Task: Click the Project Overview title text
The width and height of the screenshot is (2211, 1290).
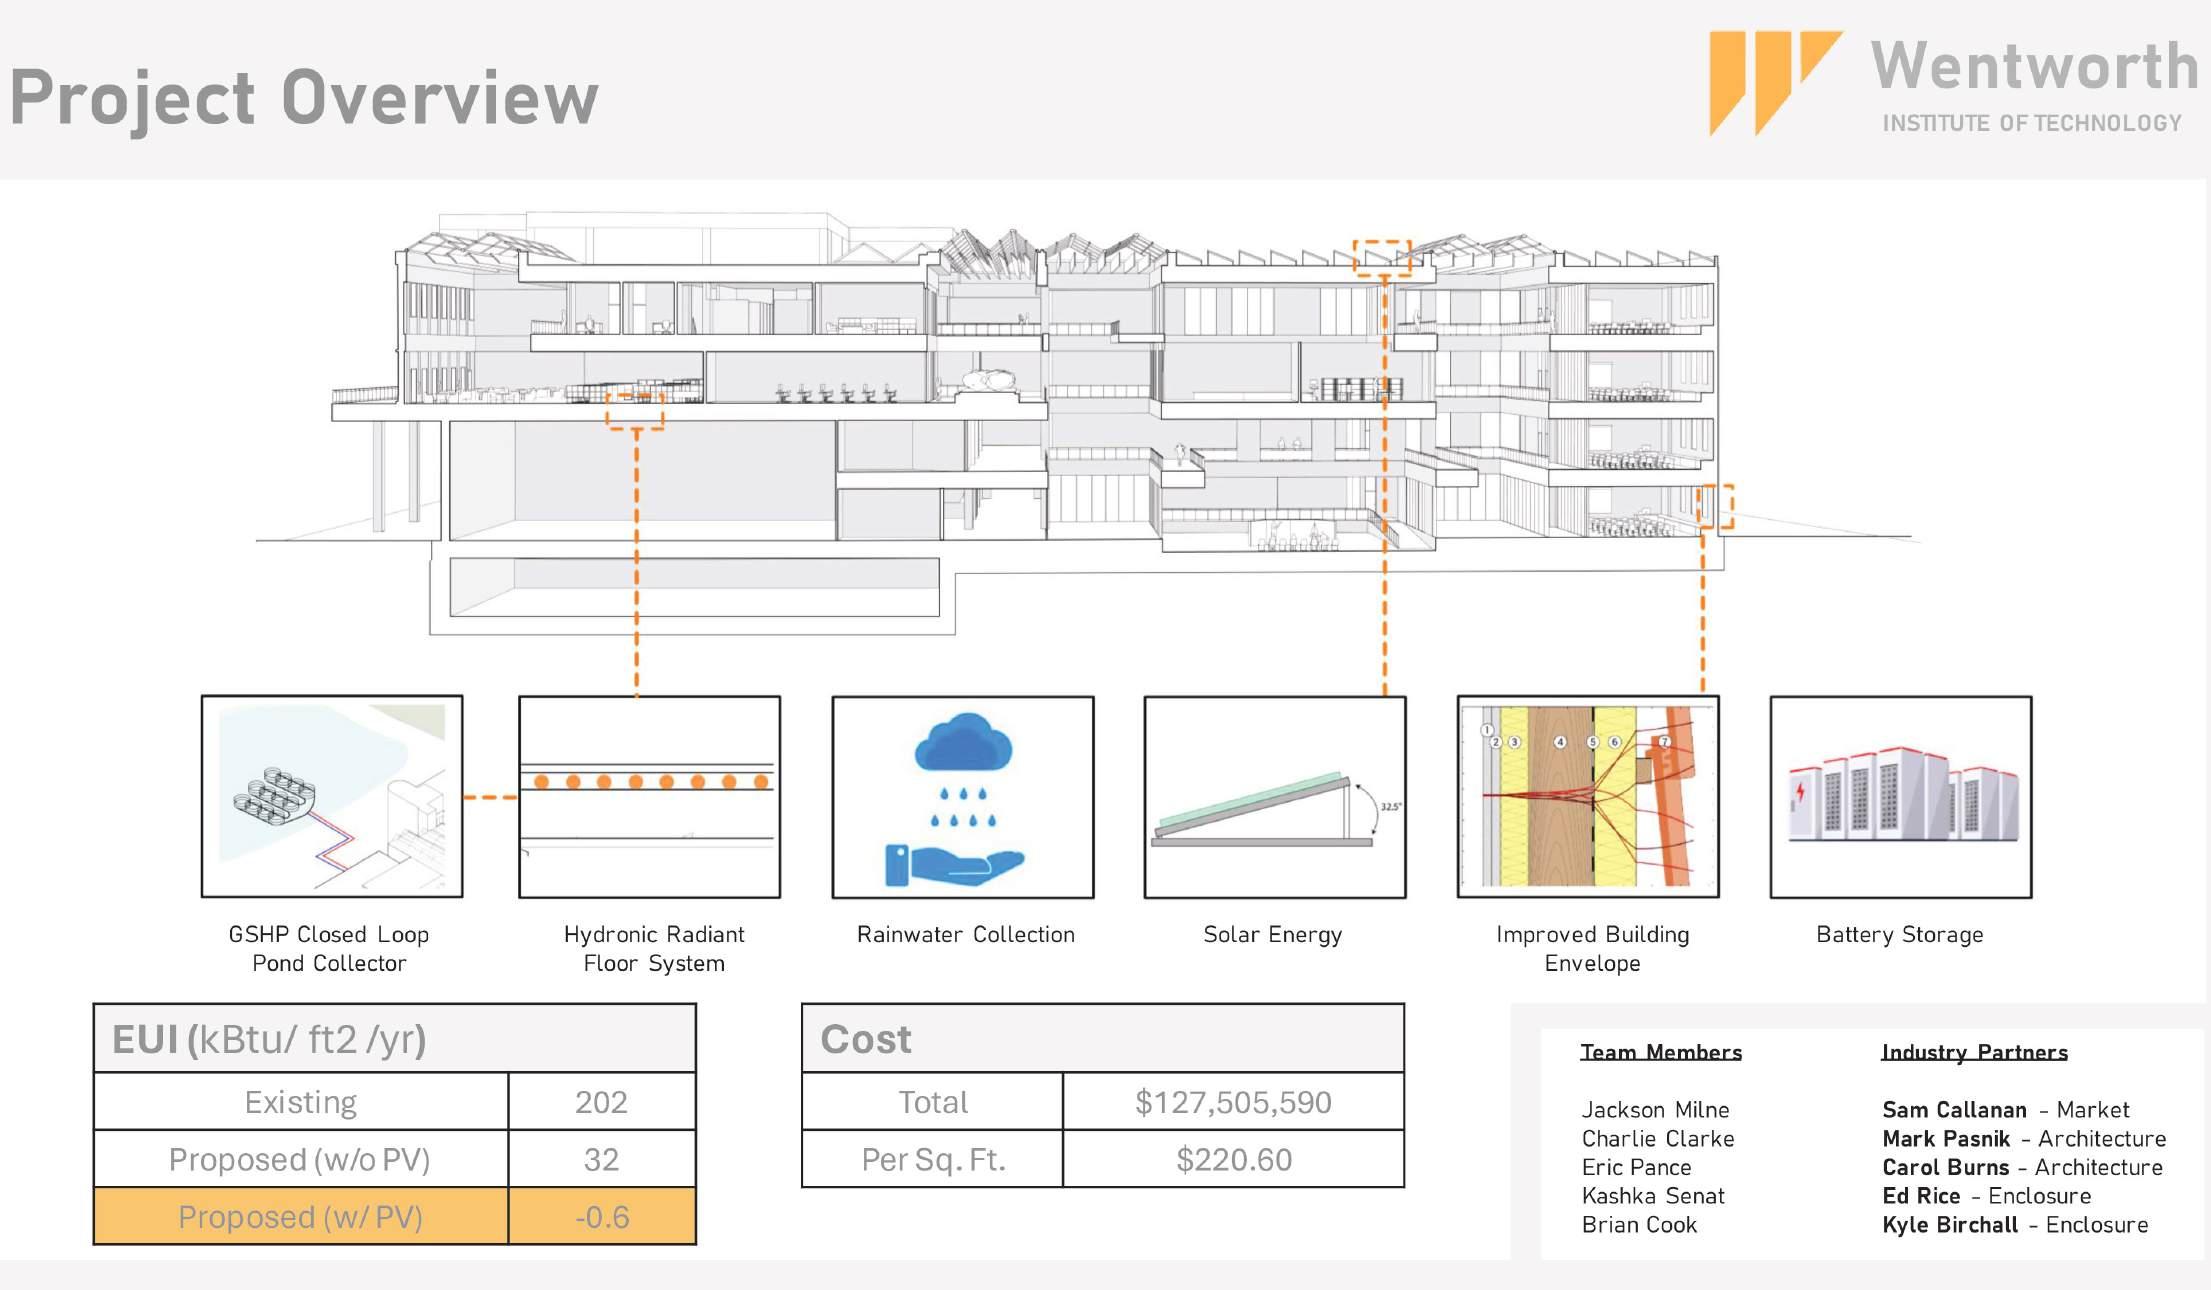Action: [x=304, y=98]
